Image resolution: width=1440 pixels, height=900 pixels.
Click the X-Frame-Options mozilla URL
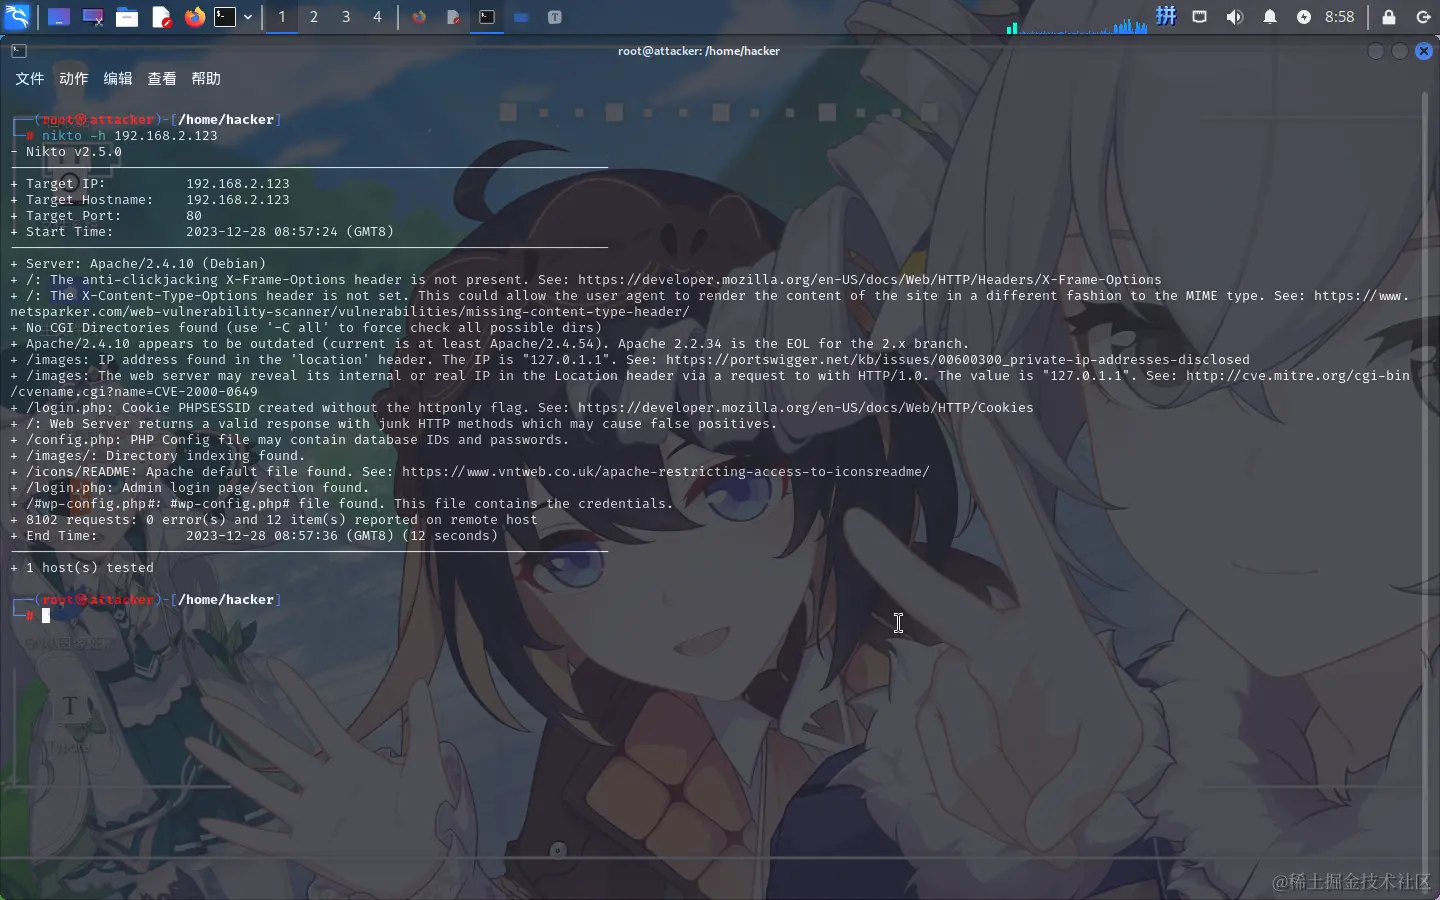(870, 280)
